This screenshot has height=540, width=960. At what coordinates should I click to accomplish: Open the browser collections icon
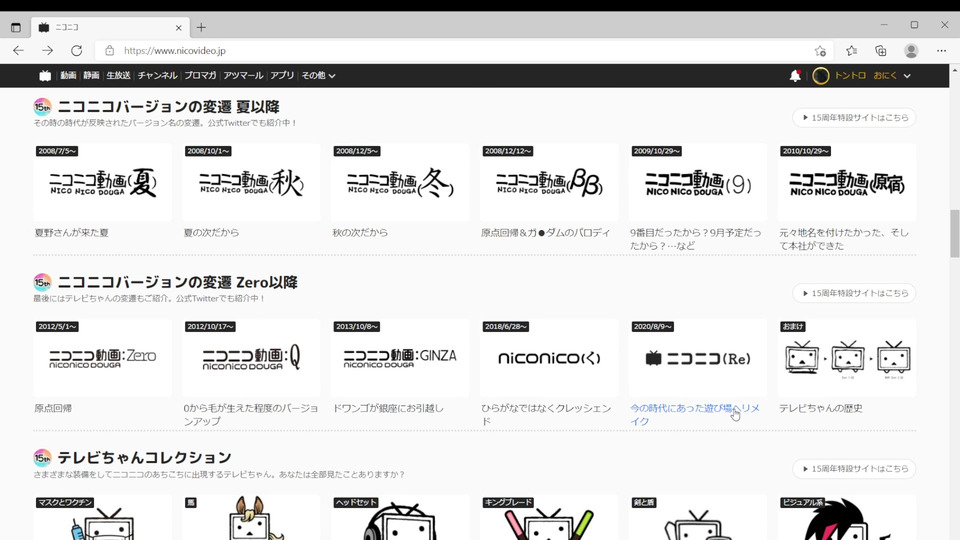880,51
